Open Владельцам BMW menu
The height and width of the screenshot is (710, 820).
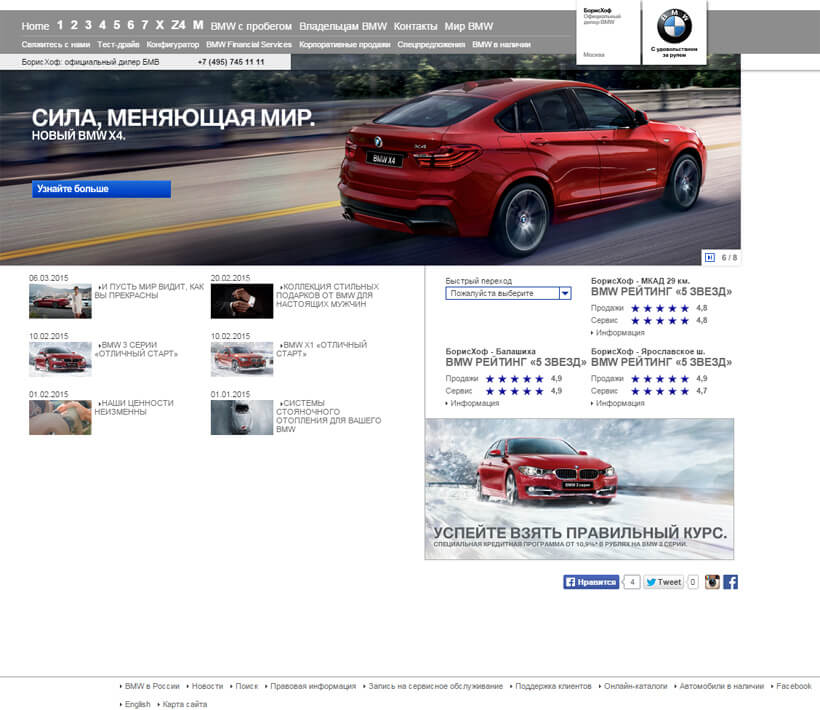coord(343,26)
